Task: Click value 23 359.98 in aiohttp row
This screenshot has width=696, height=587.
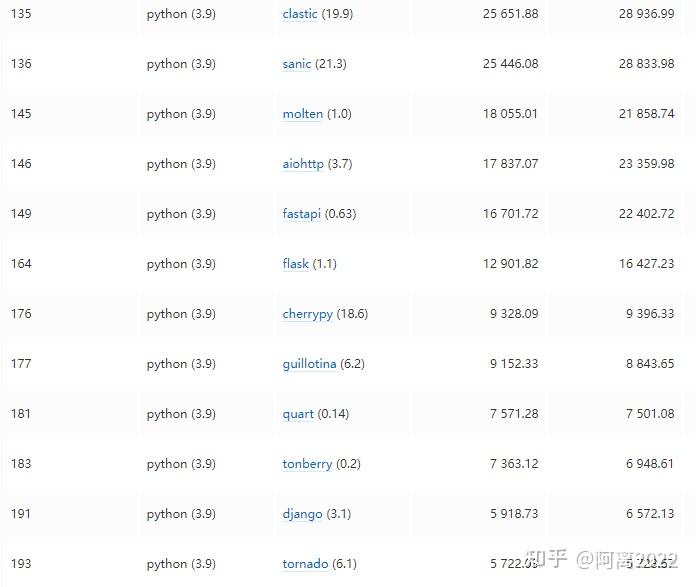Action: point(646,164)
